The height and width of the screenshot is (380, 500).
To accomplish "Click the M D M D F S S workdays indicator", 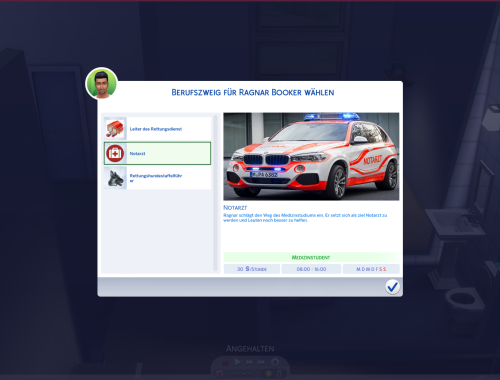I will (x=371, y=269).
